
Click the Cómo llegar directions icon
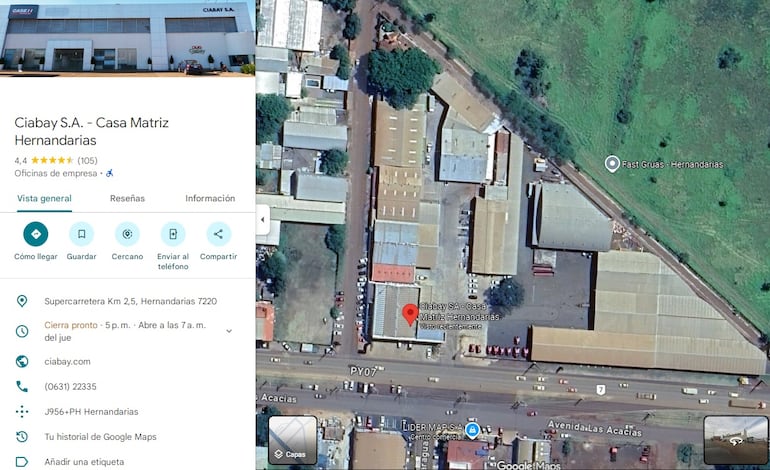36,234
